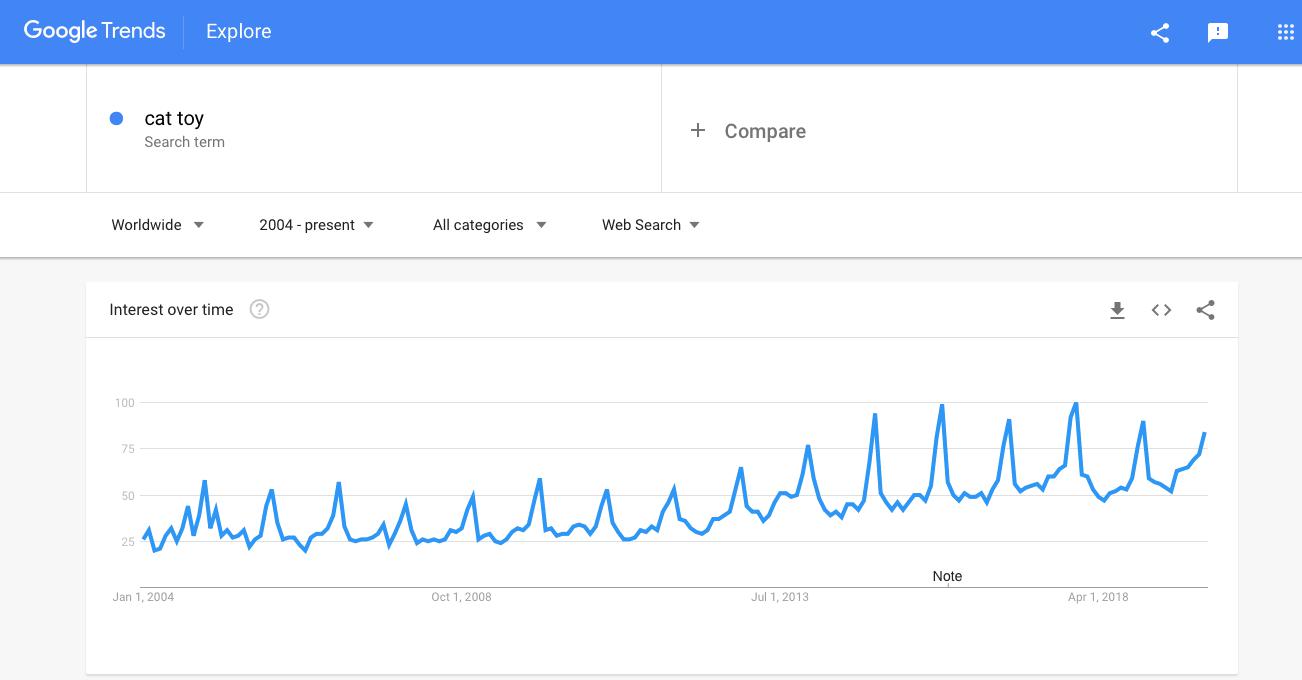Image resolution: width=1302 pixels, height=680 pixels.
Task: Edit the cat toy search term field
Action: [x=374, y=128]
